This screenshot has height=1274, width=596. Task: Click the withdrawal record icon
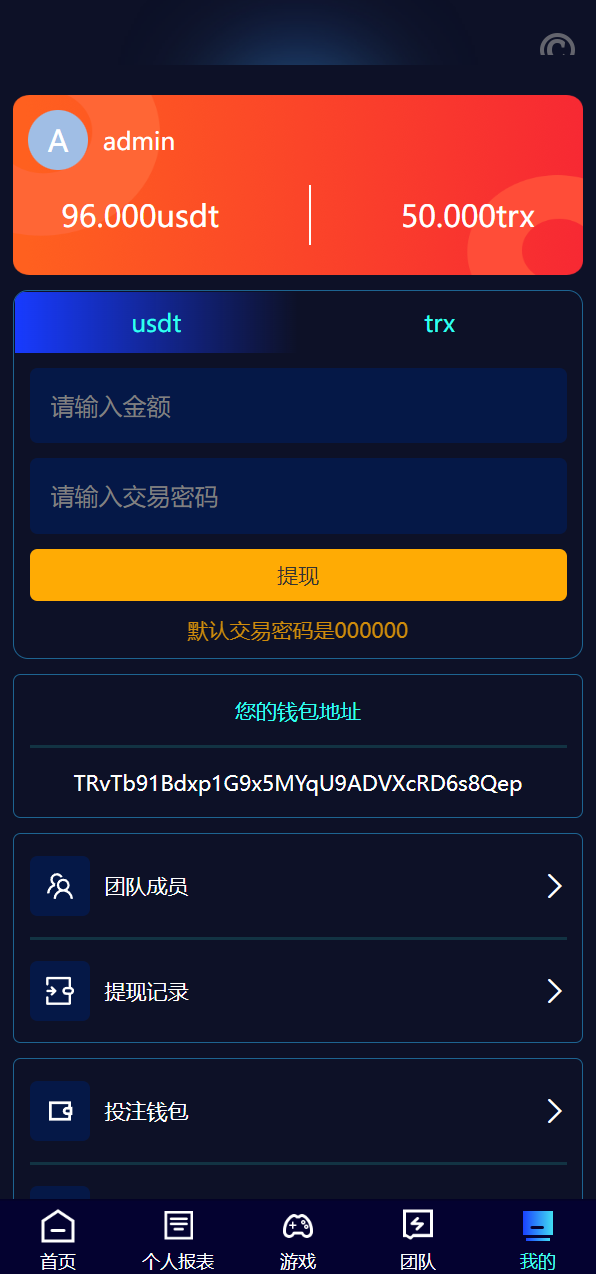60,991
